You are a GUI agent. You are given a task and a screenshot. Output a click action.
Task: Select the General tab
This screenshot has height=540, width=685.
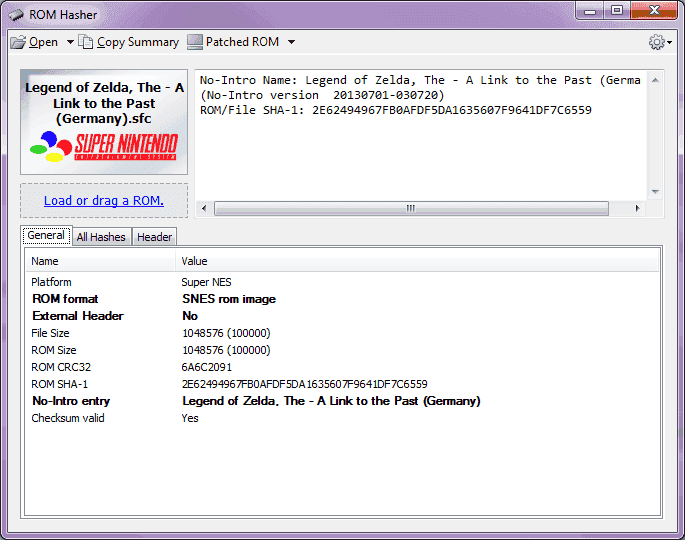(x=46, y=235)
